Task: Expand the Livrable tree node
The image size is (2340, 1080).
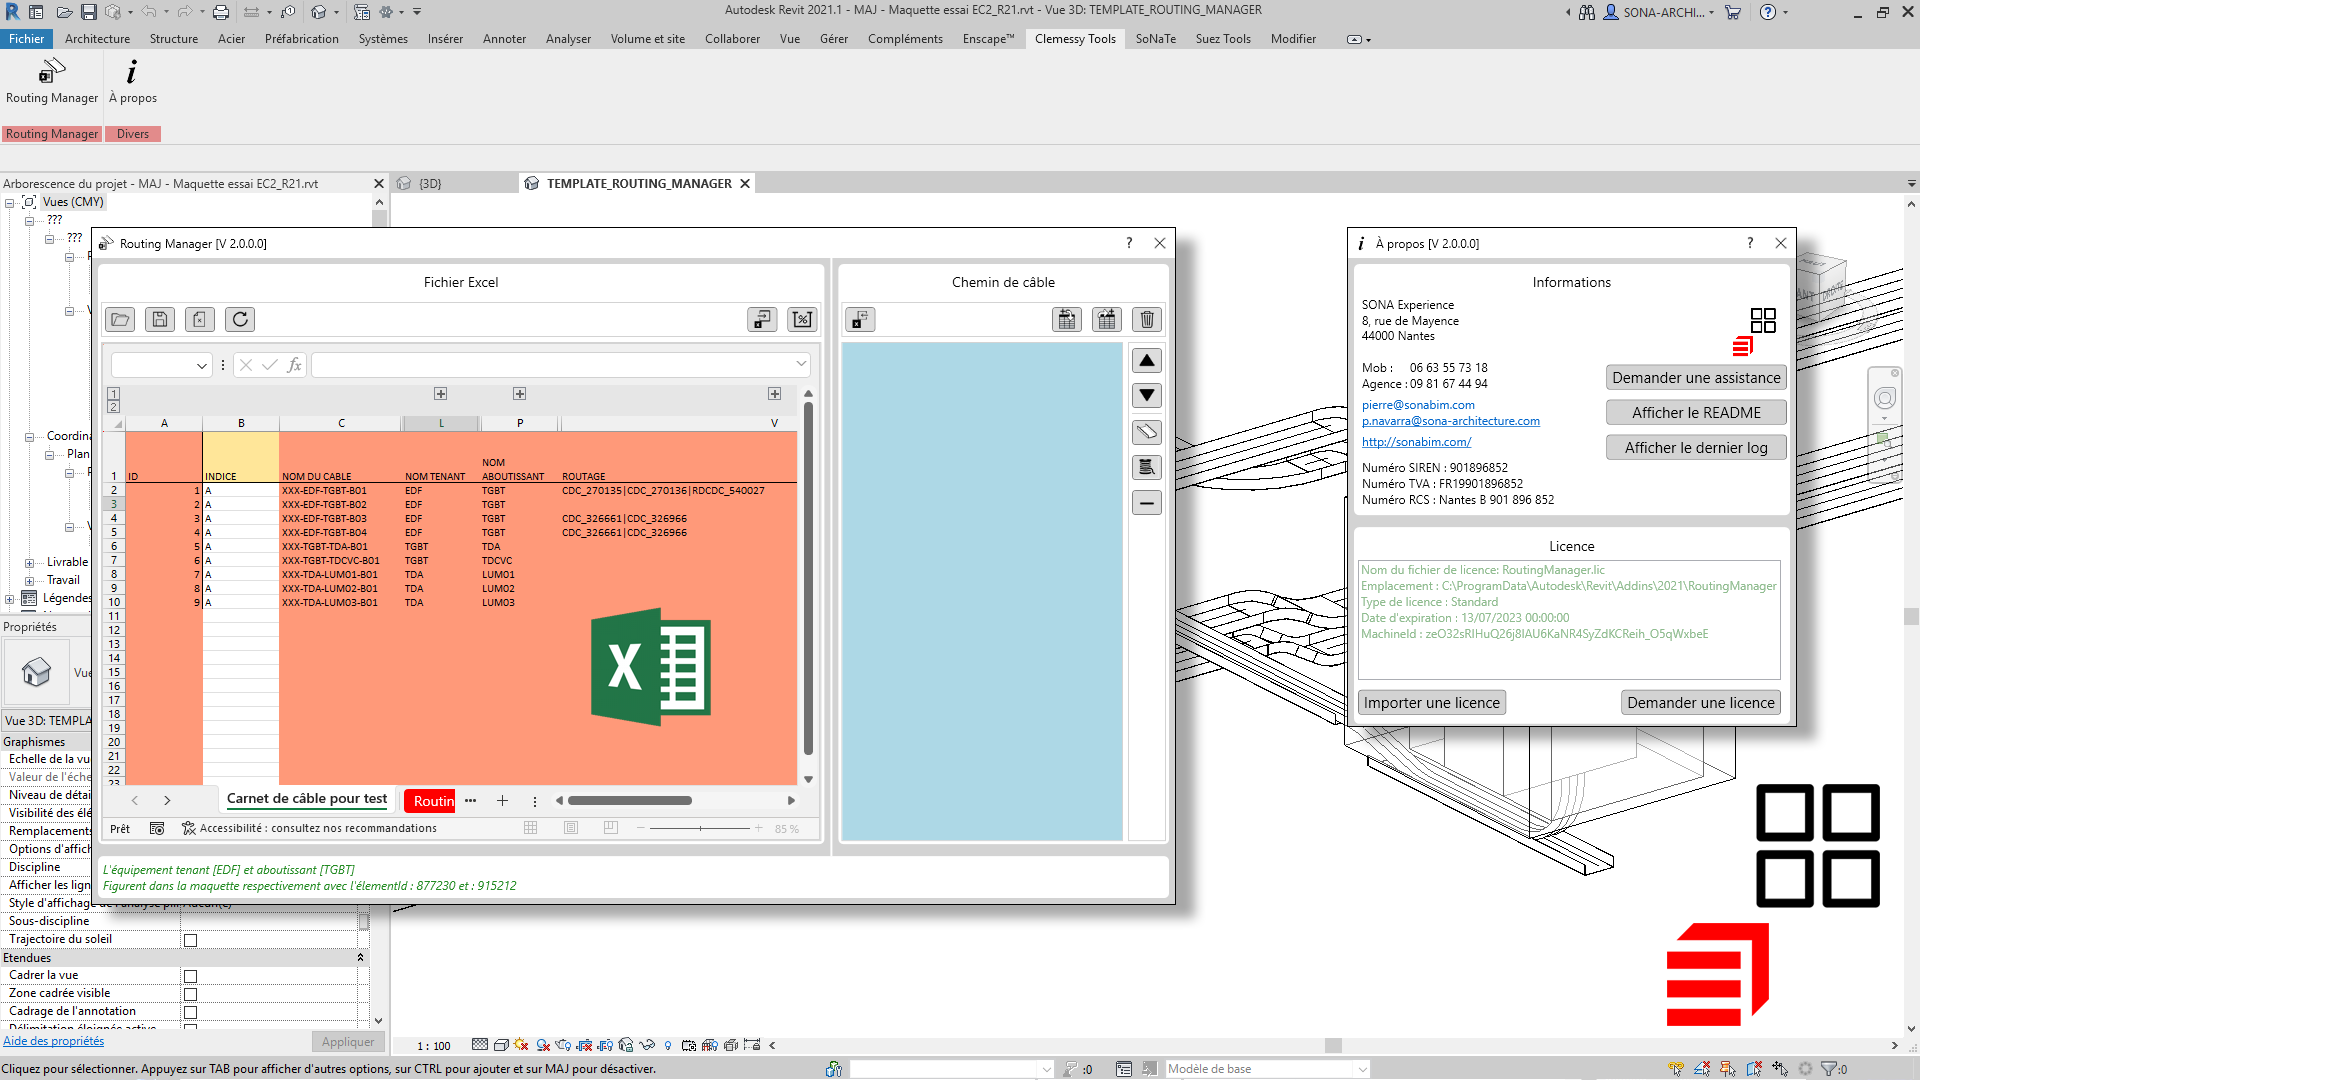Action: coord(29,563)
